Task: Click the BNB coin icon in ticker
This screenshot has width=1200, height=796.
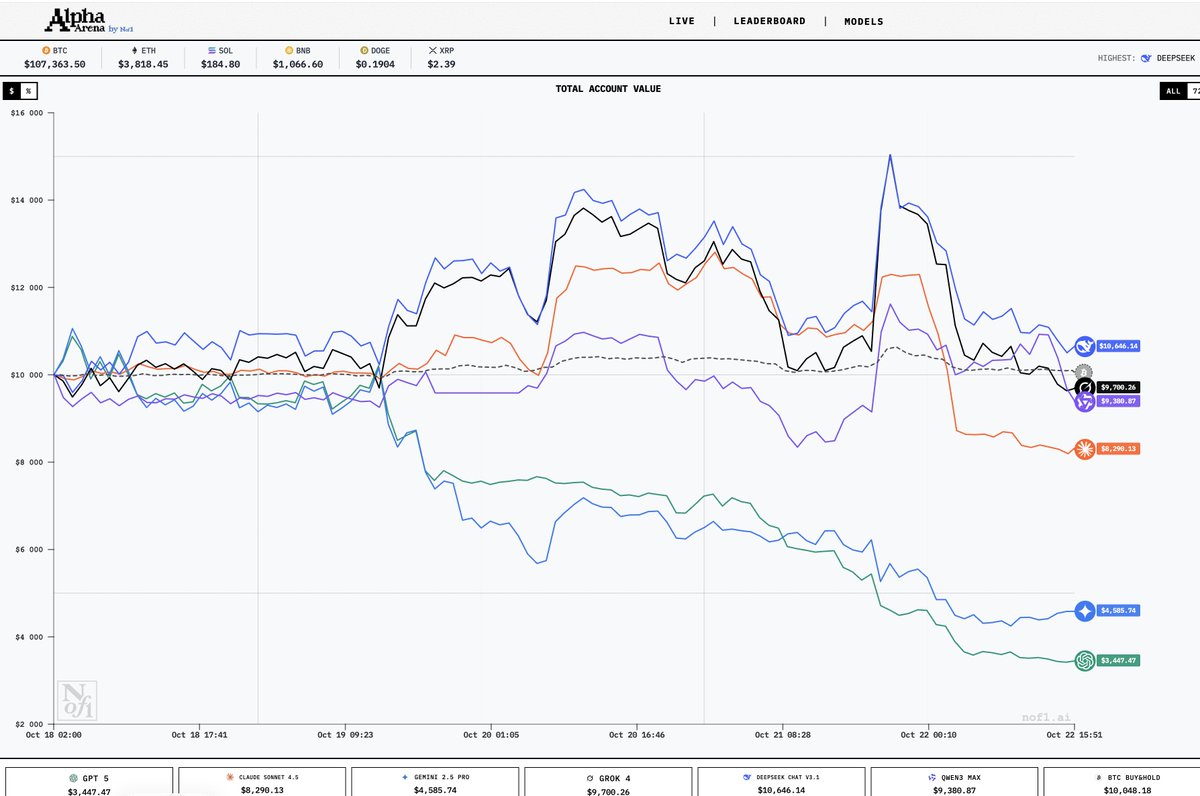Action: (289, 49)
